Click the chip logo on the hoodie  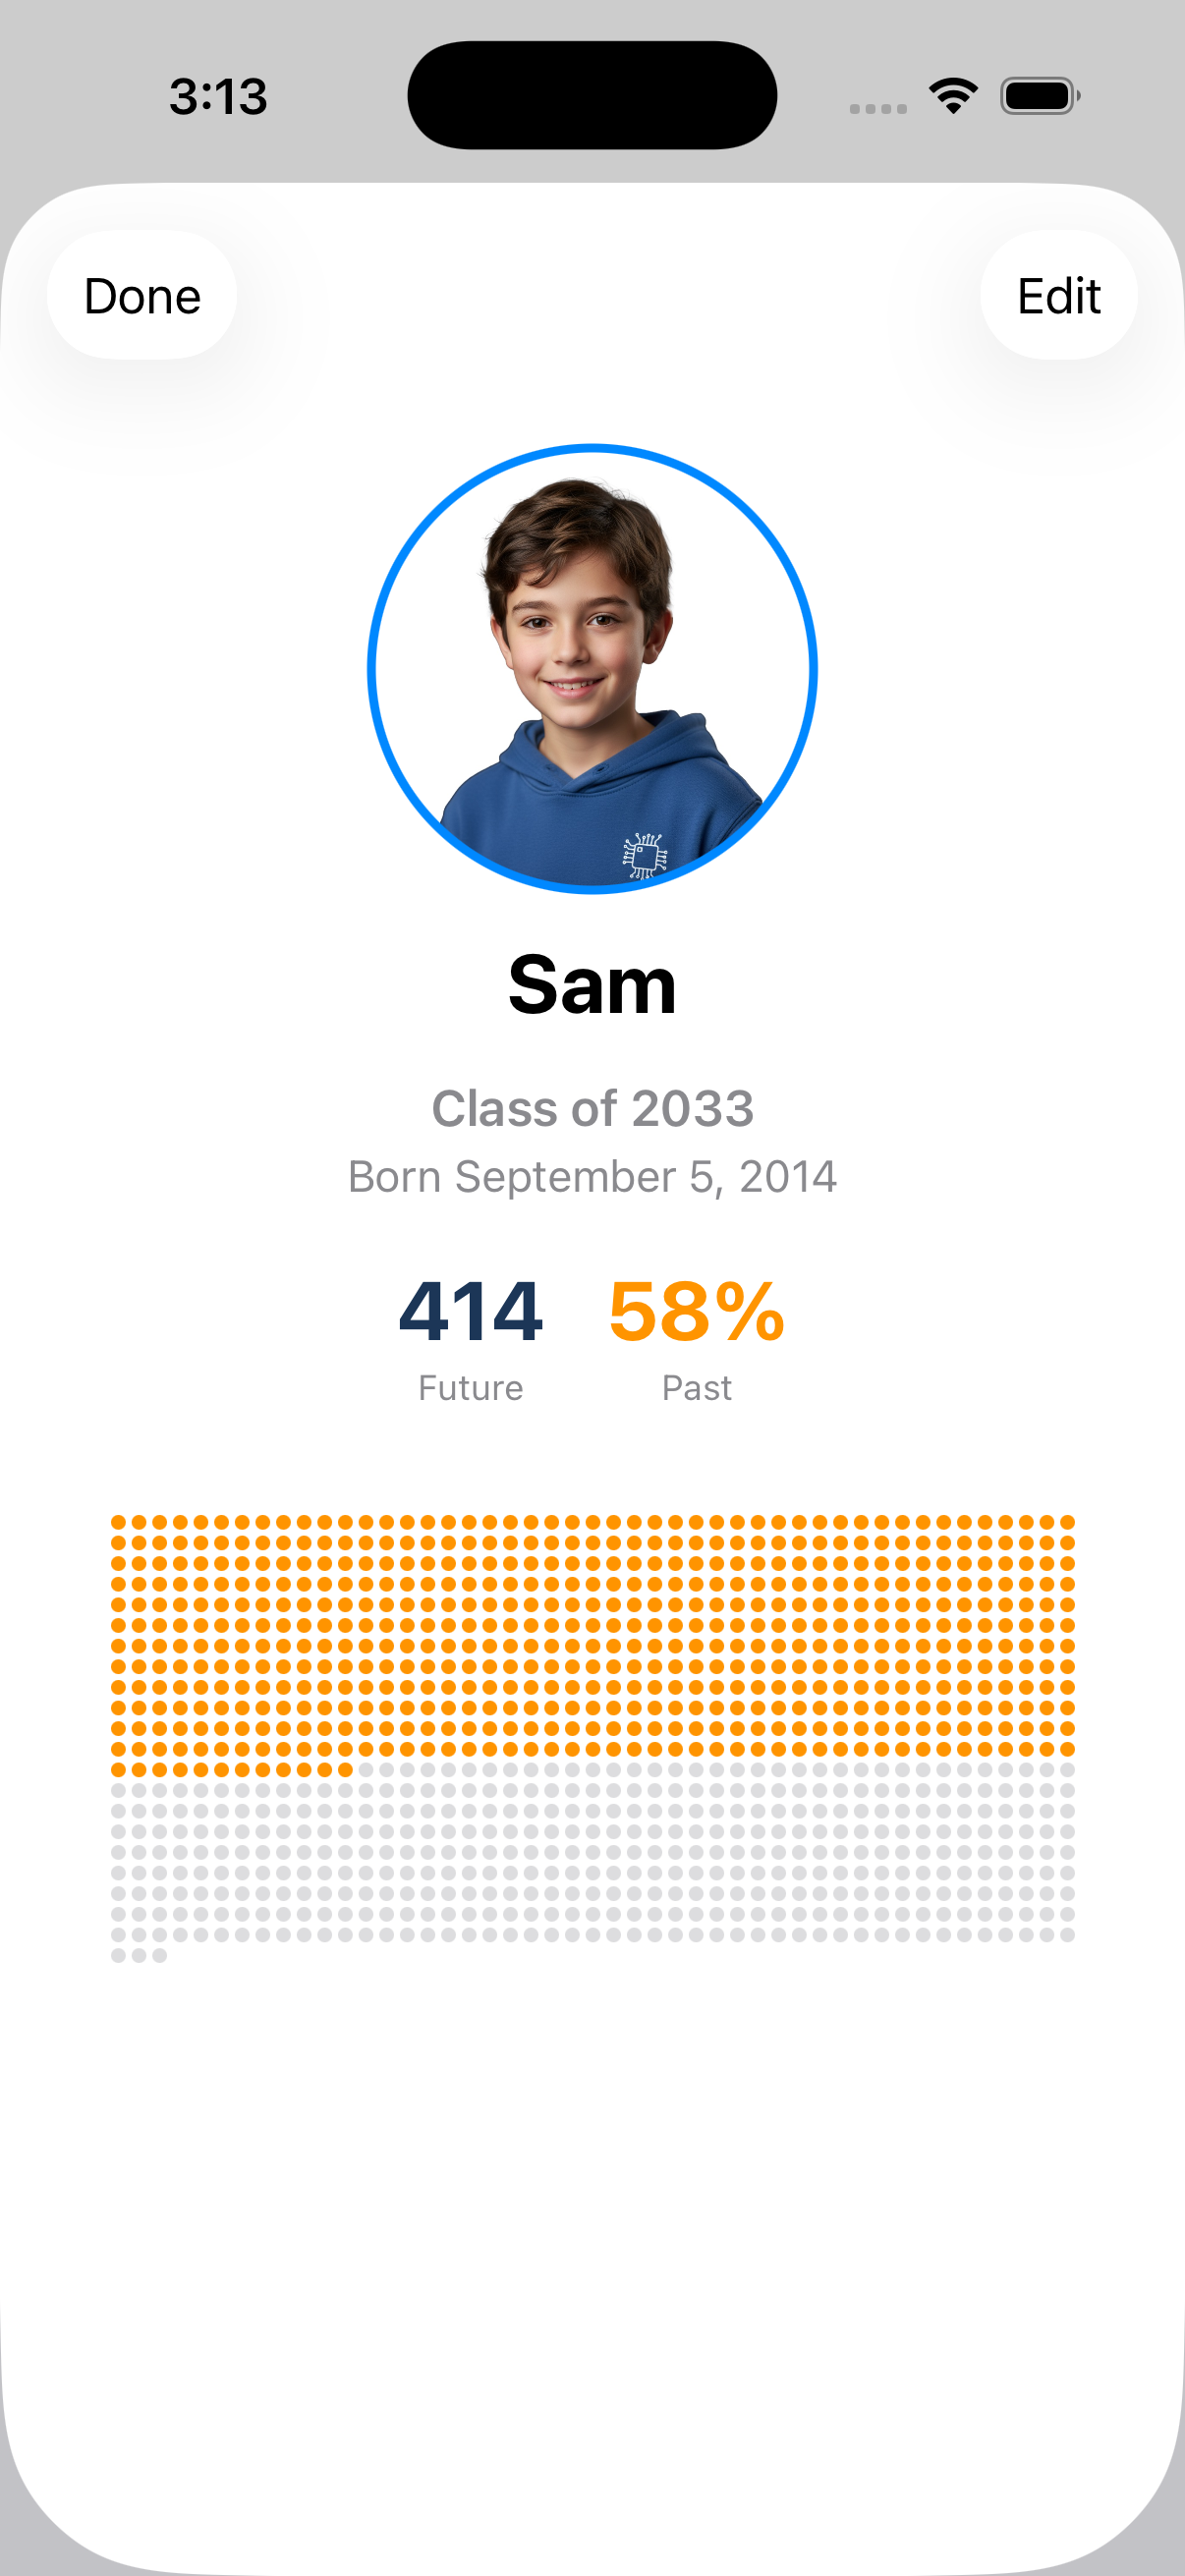coord(644,856)
